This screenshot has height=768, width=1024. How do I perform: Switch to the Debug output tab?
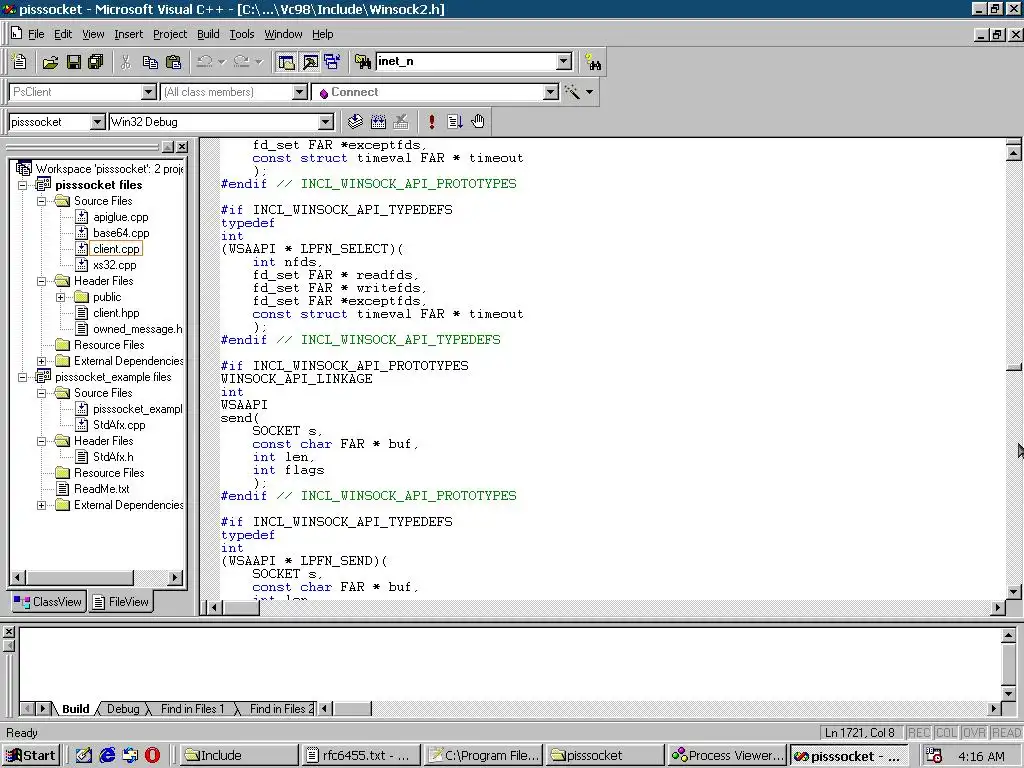point(123,709)
